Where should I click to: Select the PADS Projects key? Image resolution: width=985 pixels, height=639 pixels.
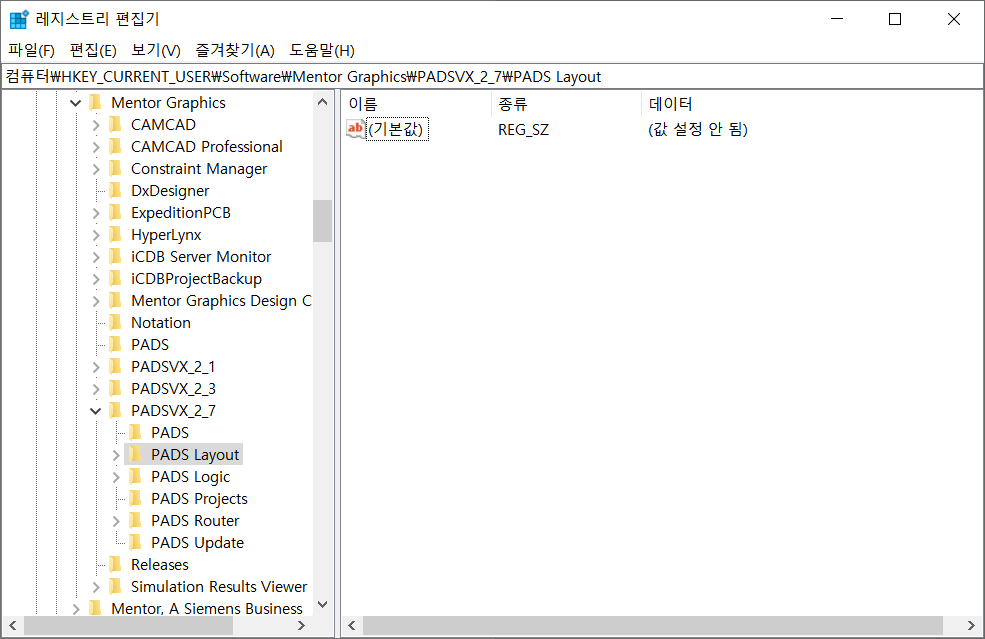pos(199,499)
